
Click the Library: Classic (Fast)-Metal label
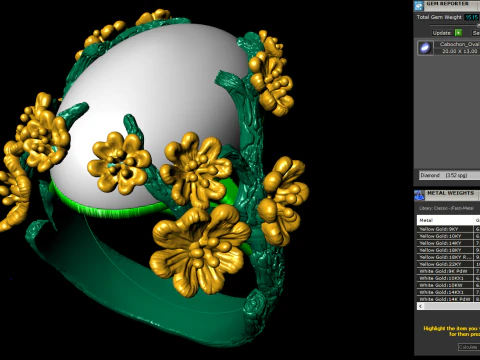446,208
